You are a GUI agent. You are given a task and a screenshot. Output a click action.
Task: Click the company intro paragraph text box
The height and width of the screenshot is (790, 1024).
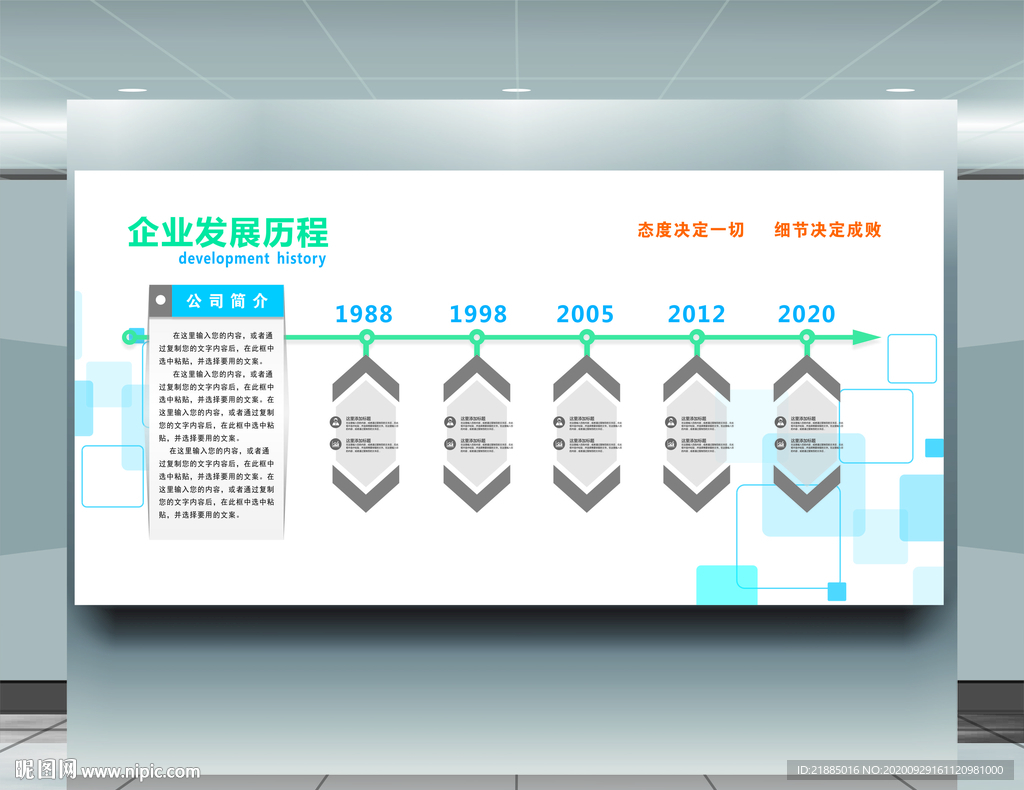[217, 425]
